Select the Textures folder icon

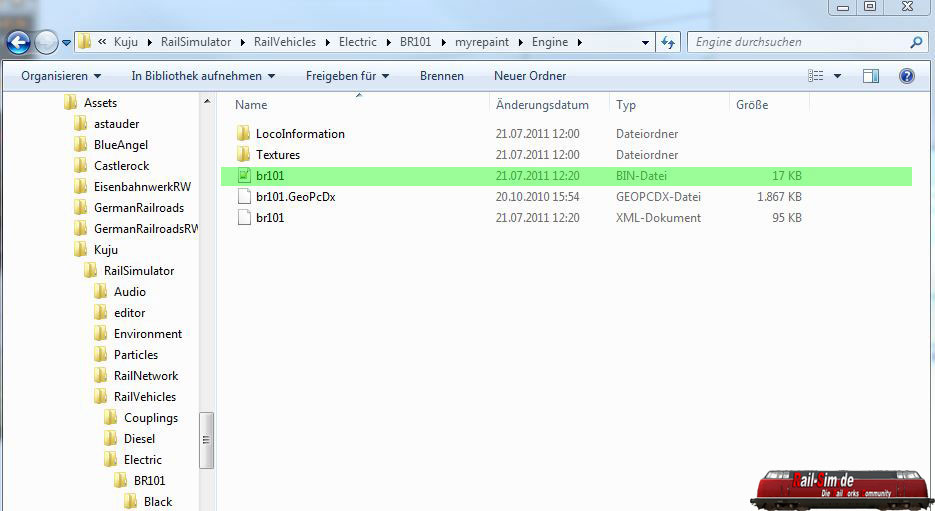(x=243, y=154)
